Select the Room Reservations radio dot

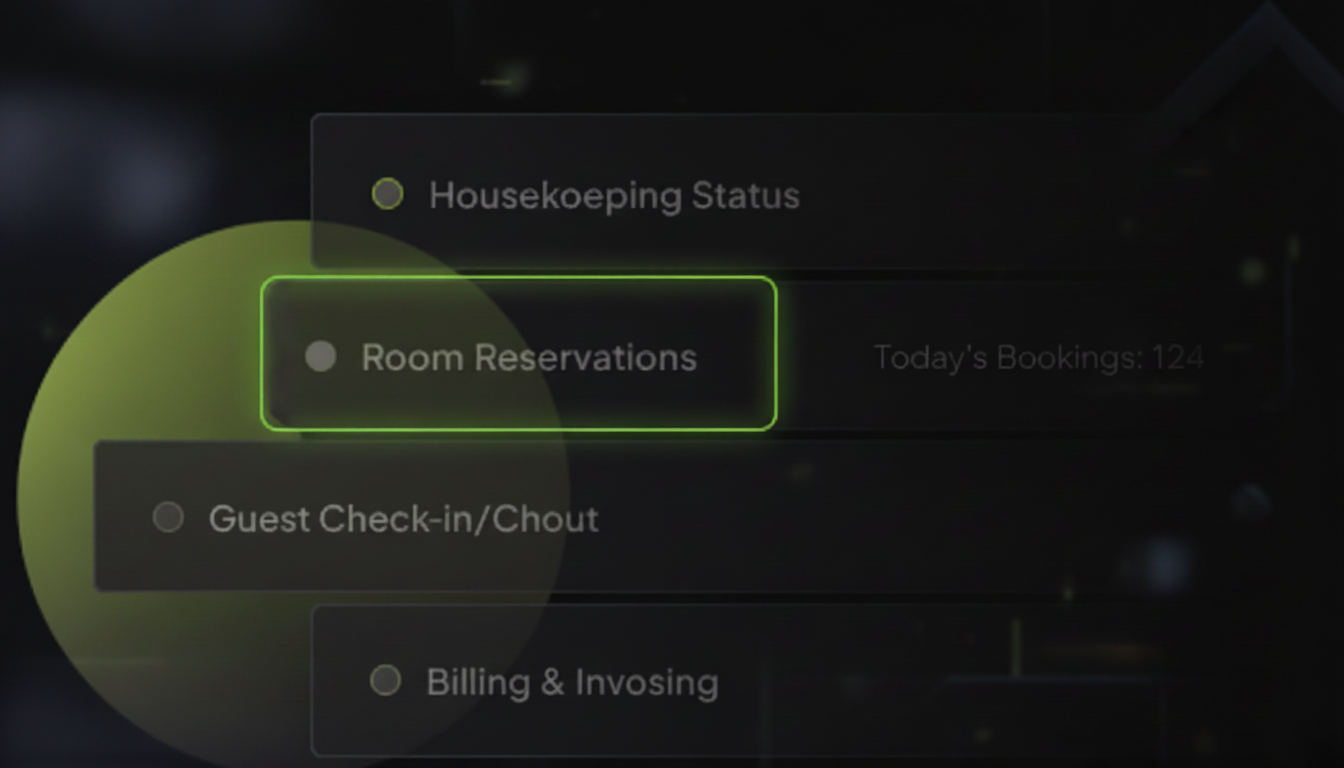[320, 356]
